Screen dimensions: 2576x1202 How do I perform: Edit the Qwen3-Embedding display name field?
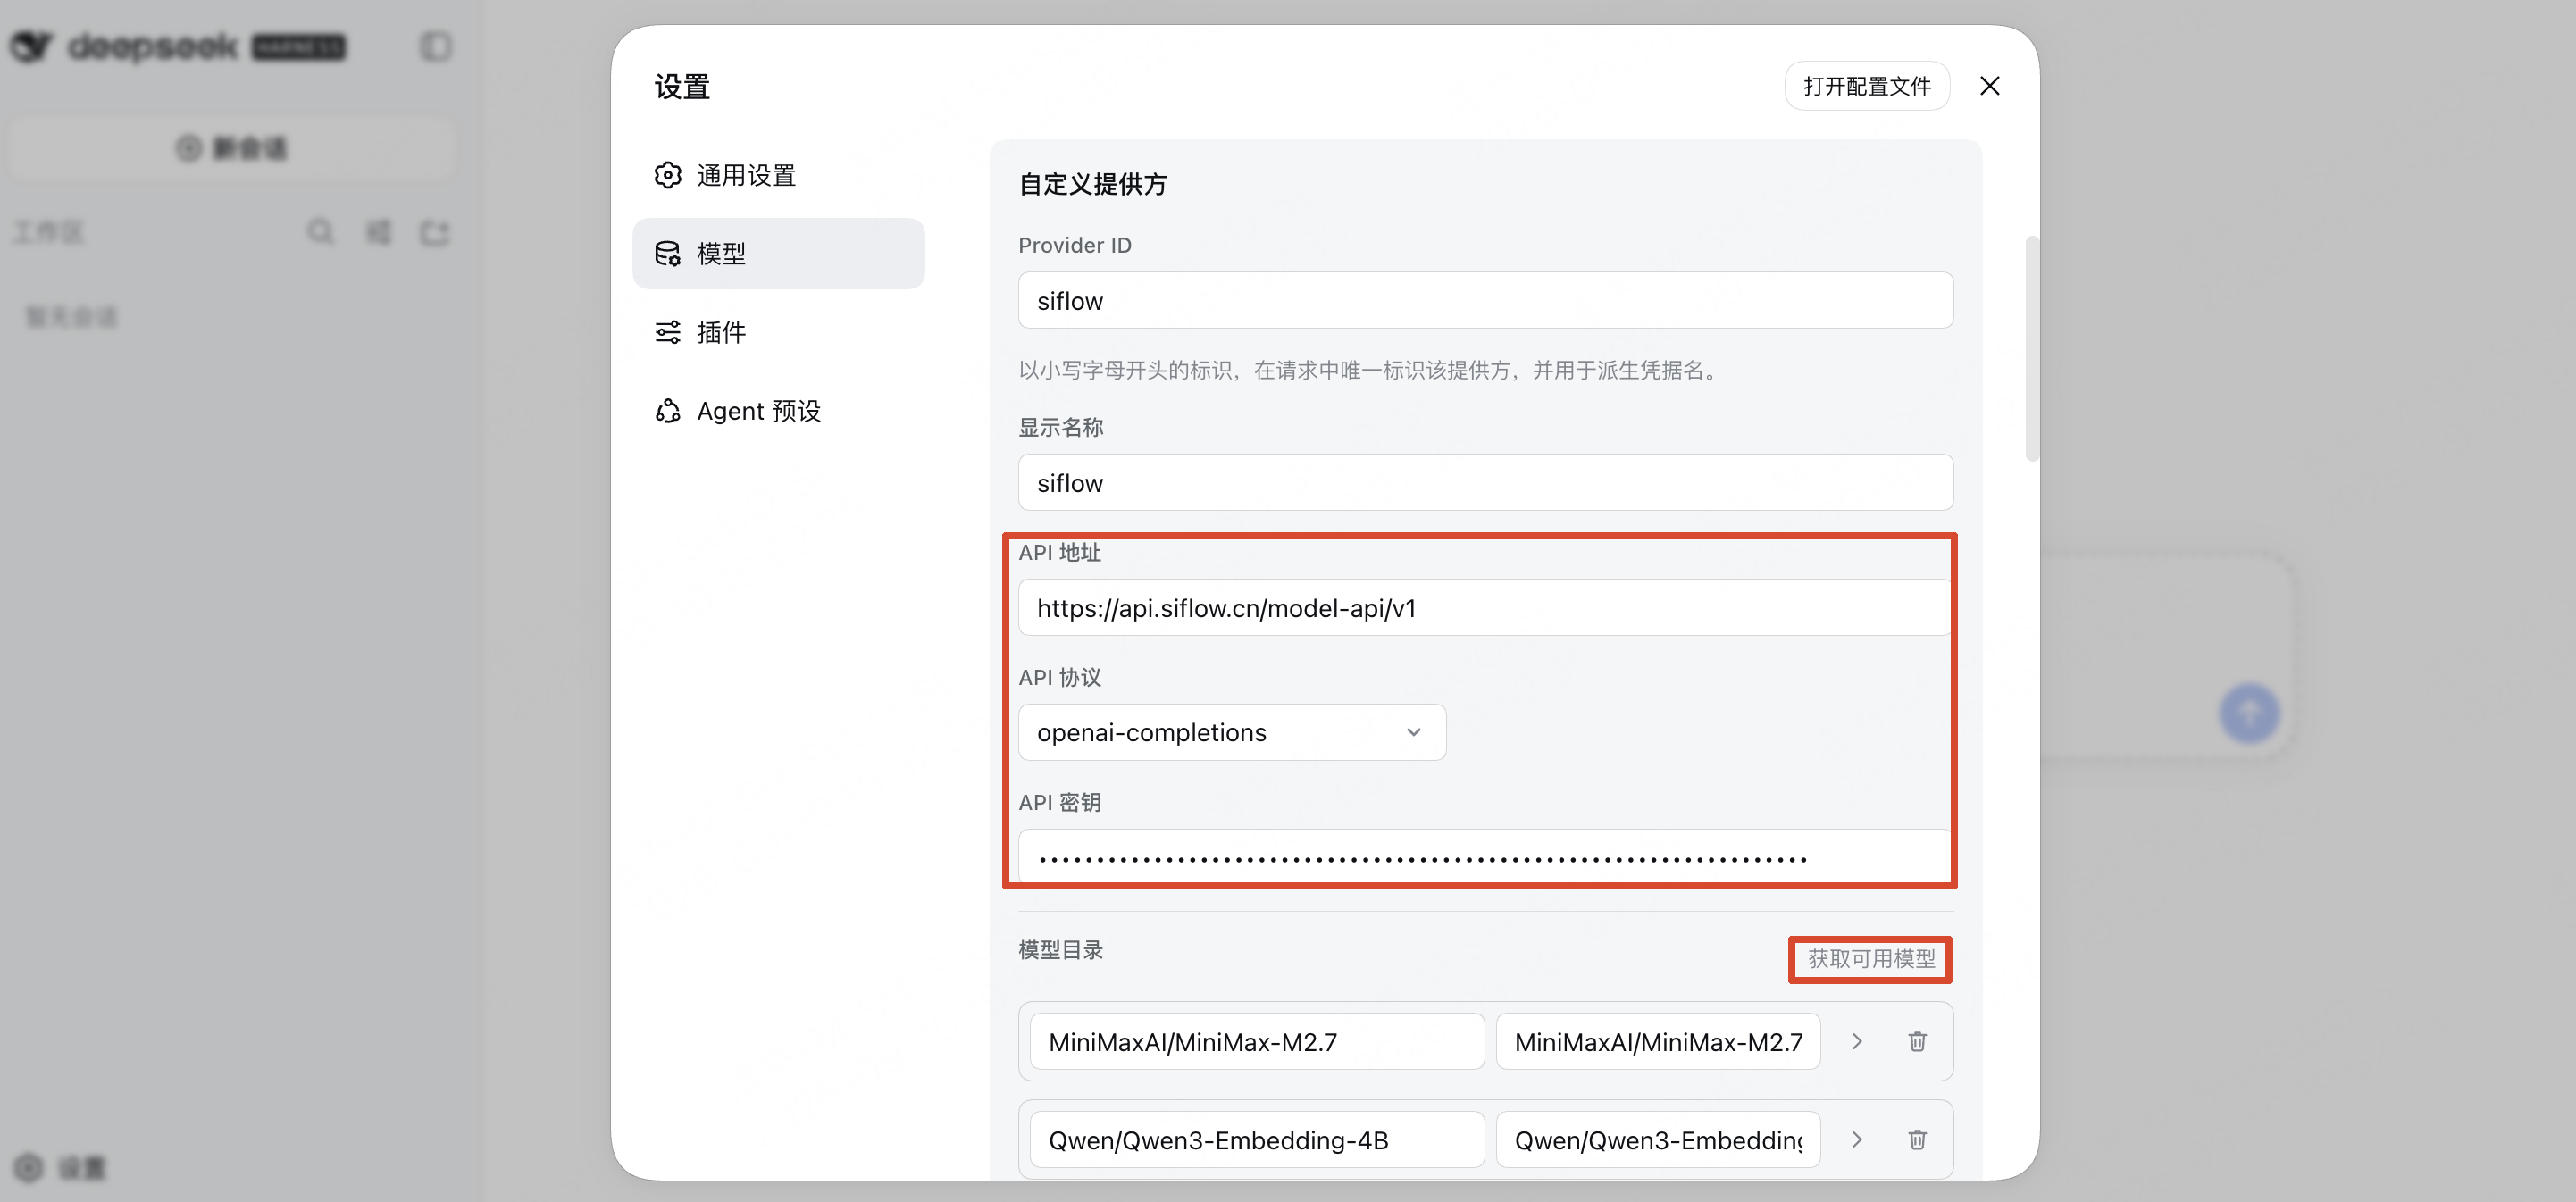coord(1657,1139)
